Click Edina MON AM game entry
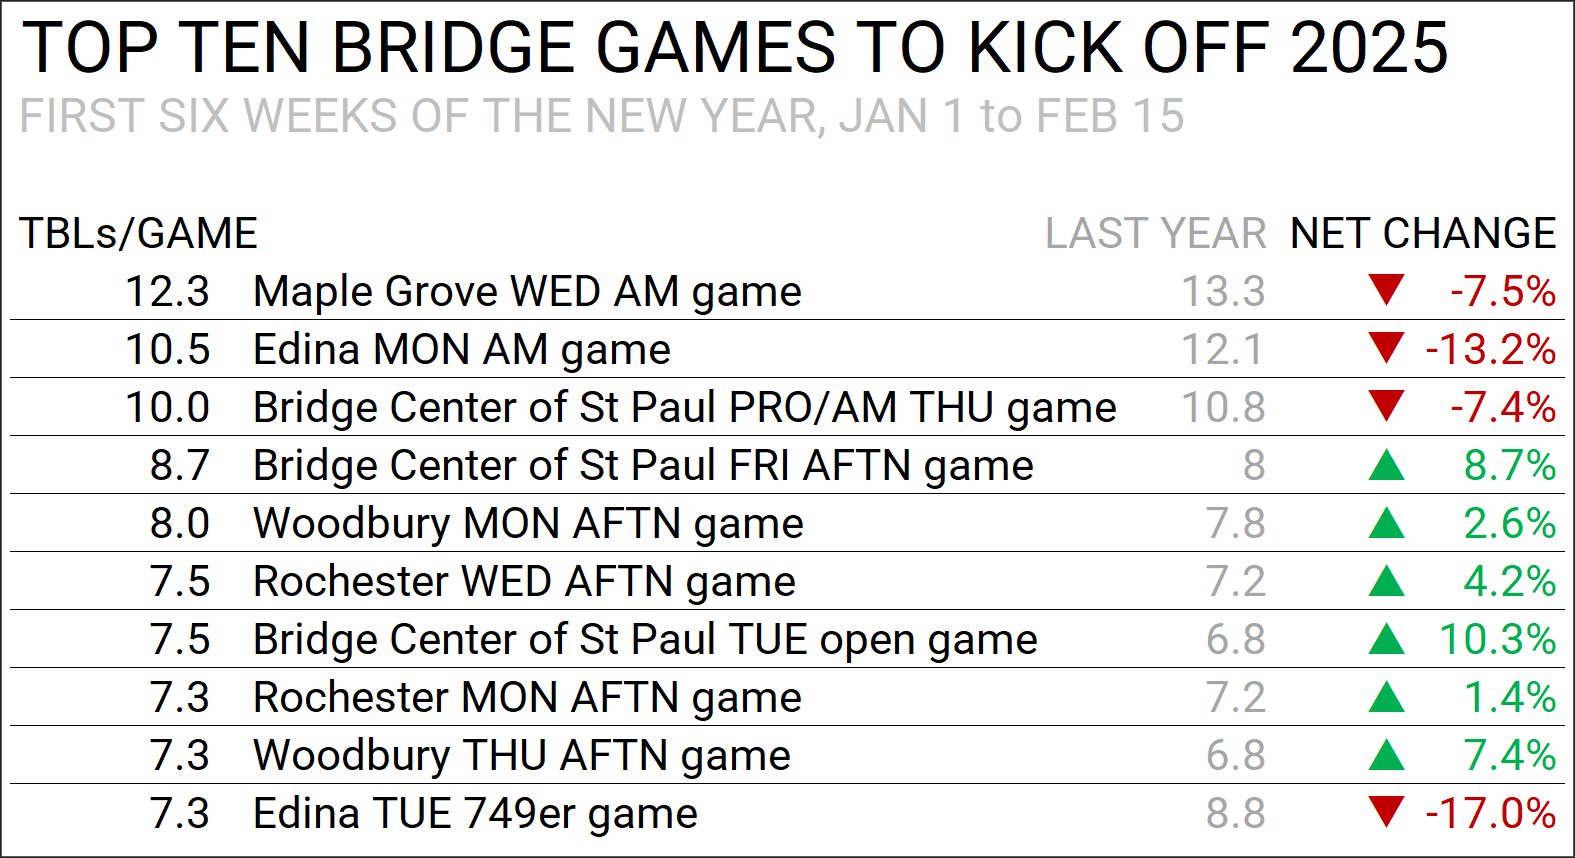This screenshot has height=858, width=1575. pos(462,350)
